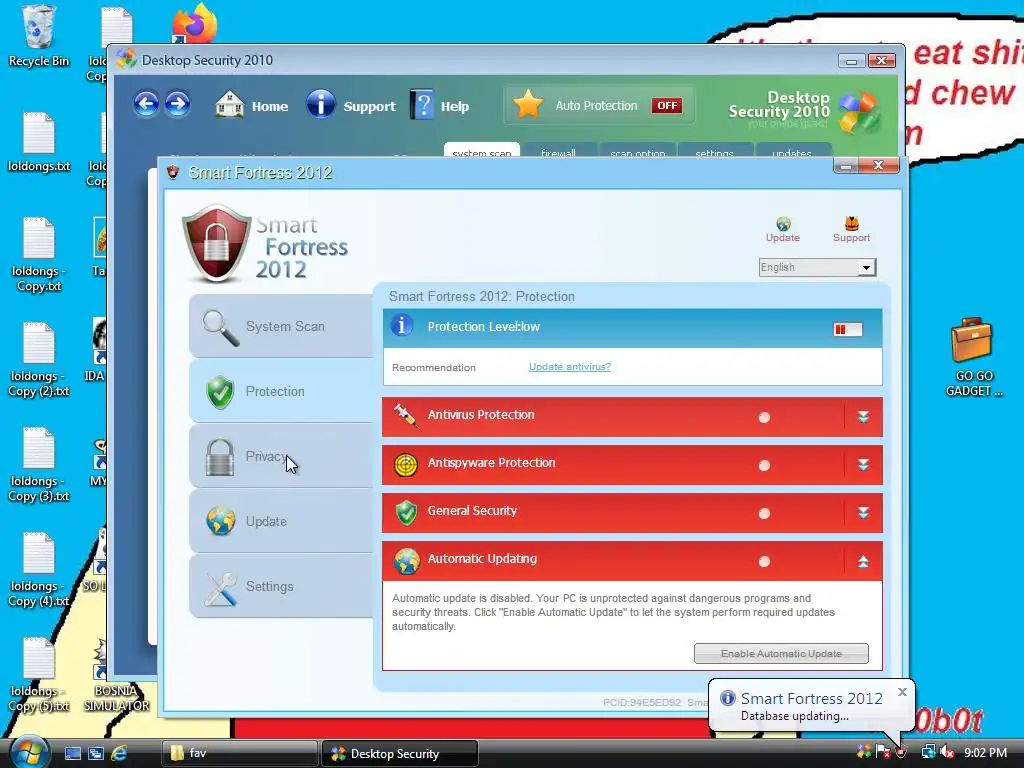Expand the General Security section

pos(863,513)
